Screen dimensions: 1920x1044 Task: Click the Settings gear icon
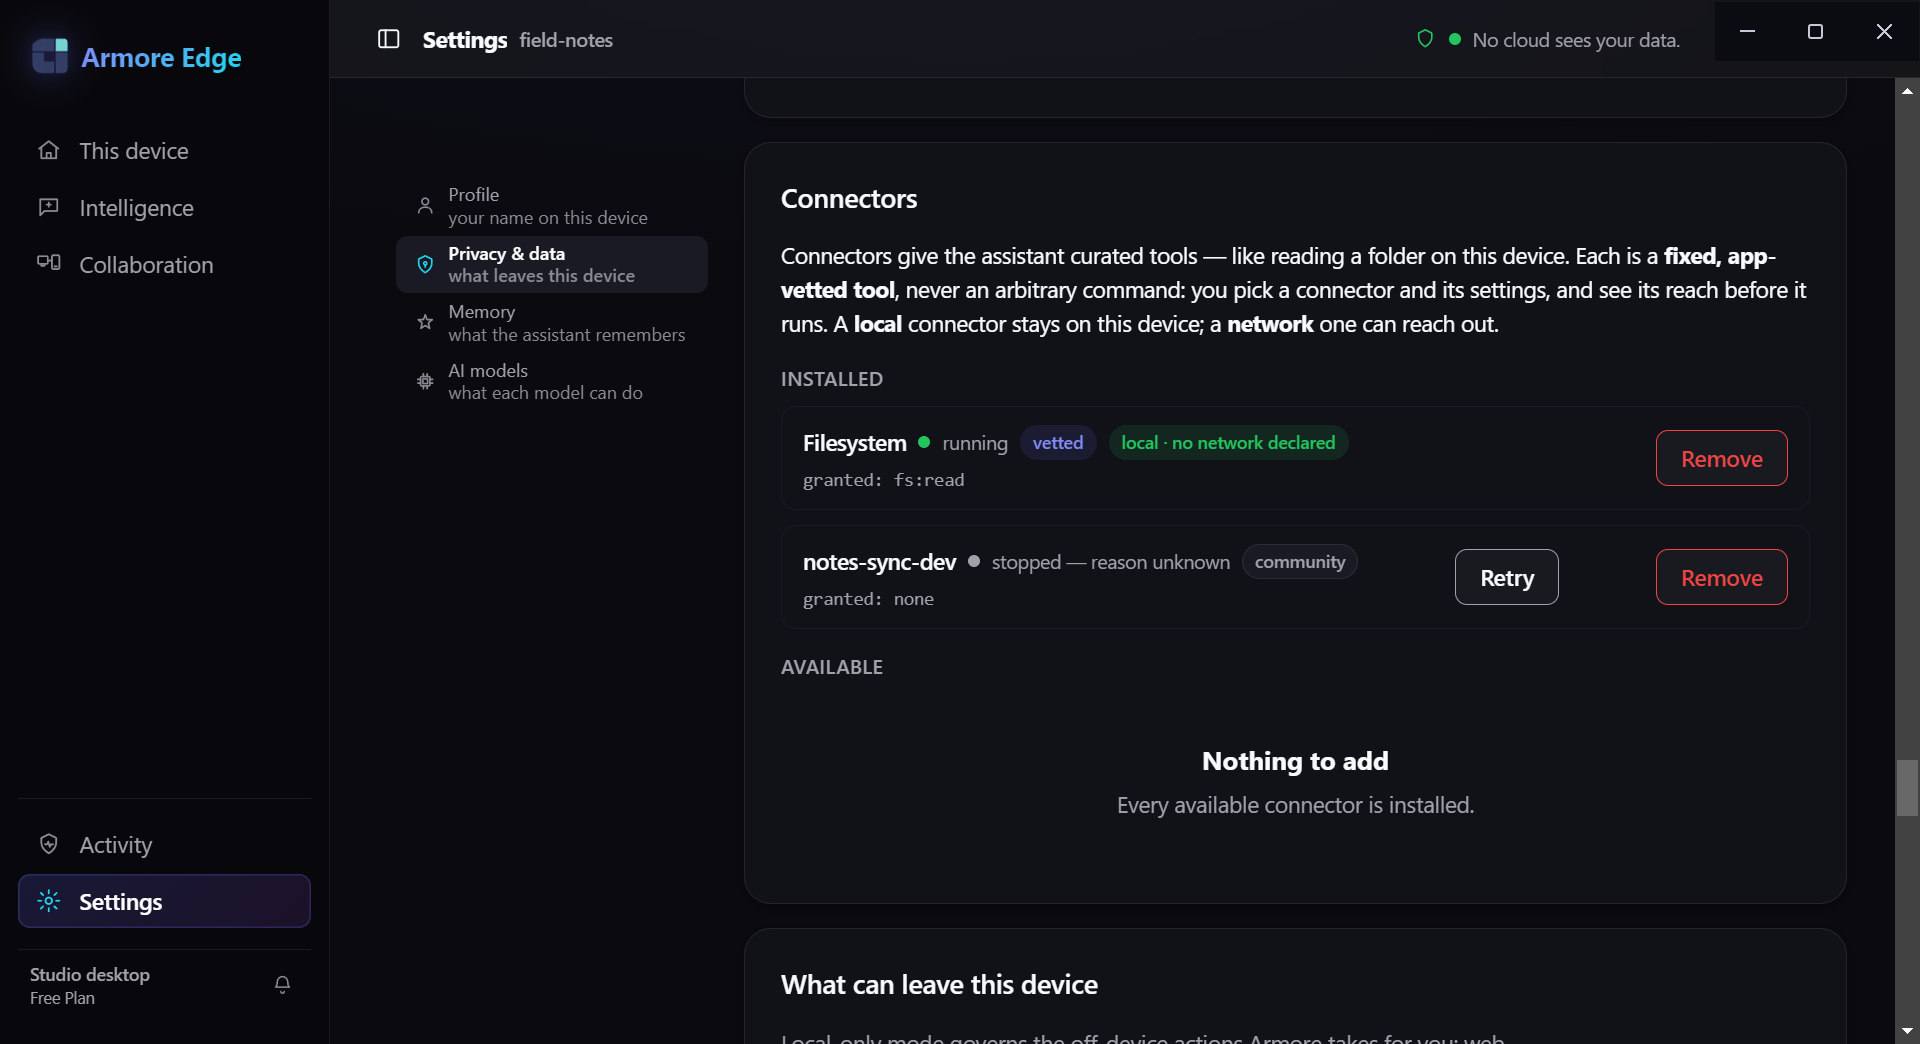click(48, 901)
